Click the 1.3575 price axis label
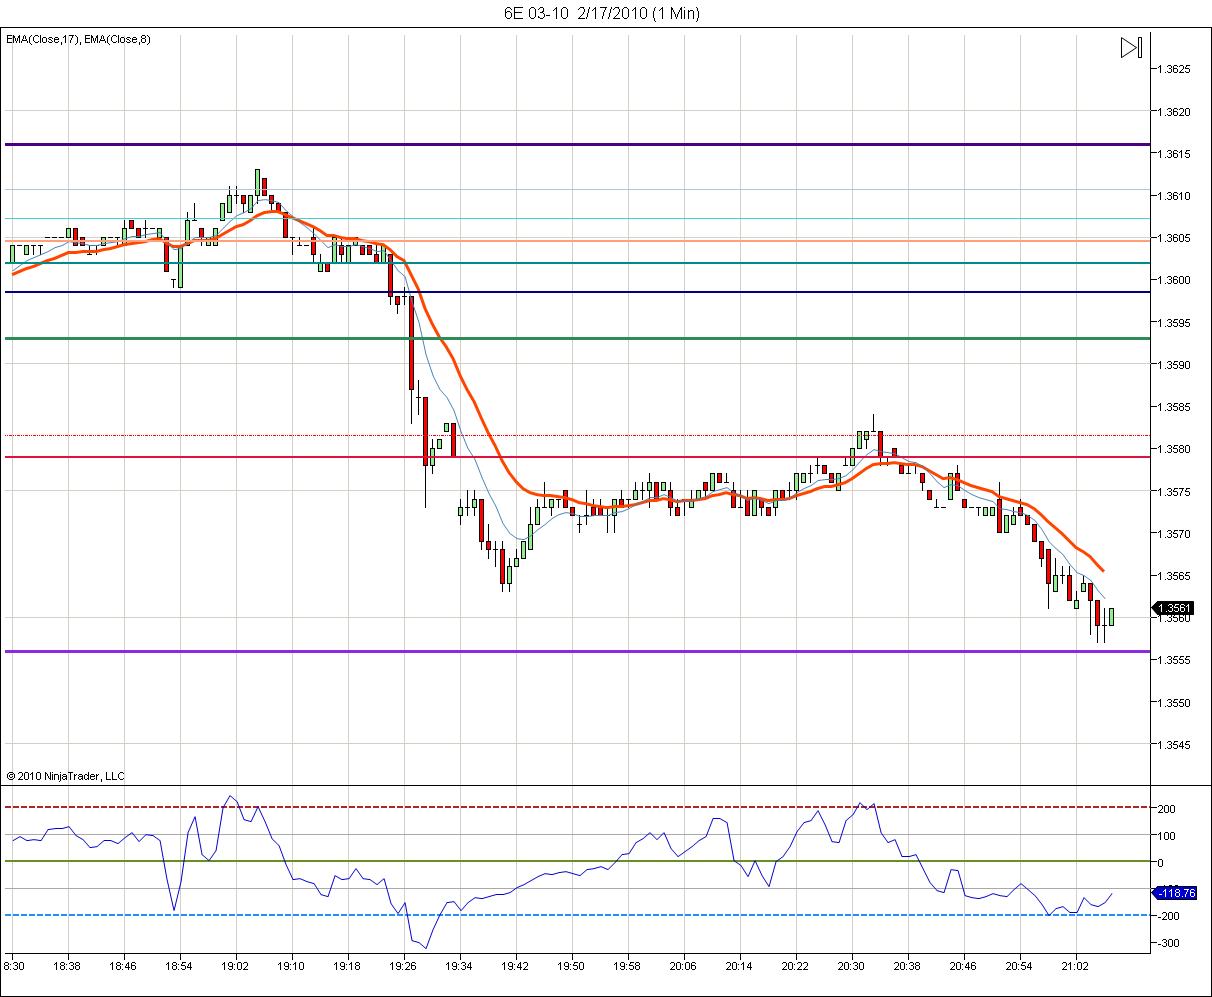The width and height of the screenshot is (1212, 997). [1174, 492]
